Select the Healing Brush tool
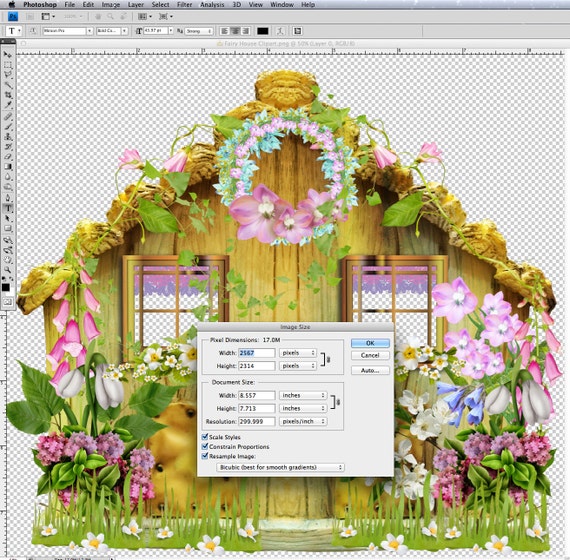 tap(8, 117)
